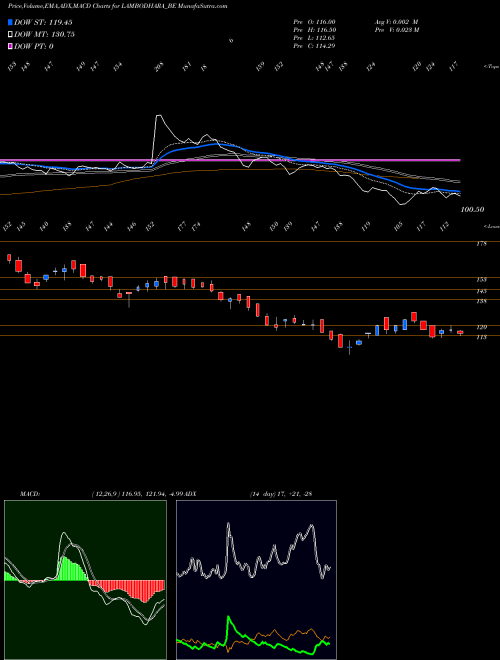The height and width of the screenshot is (660, 500).
Task: Select the DOW PT: 0 legend label
Action: pyautogui.click(x=34, y=46)
